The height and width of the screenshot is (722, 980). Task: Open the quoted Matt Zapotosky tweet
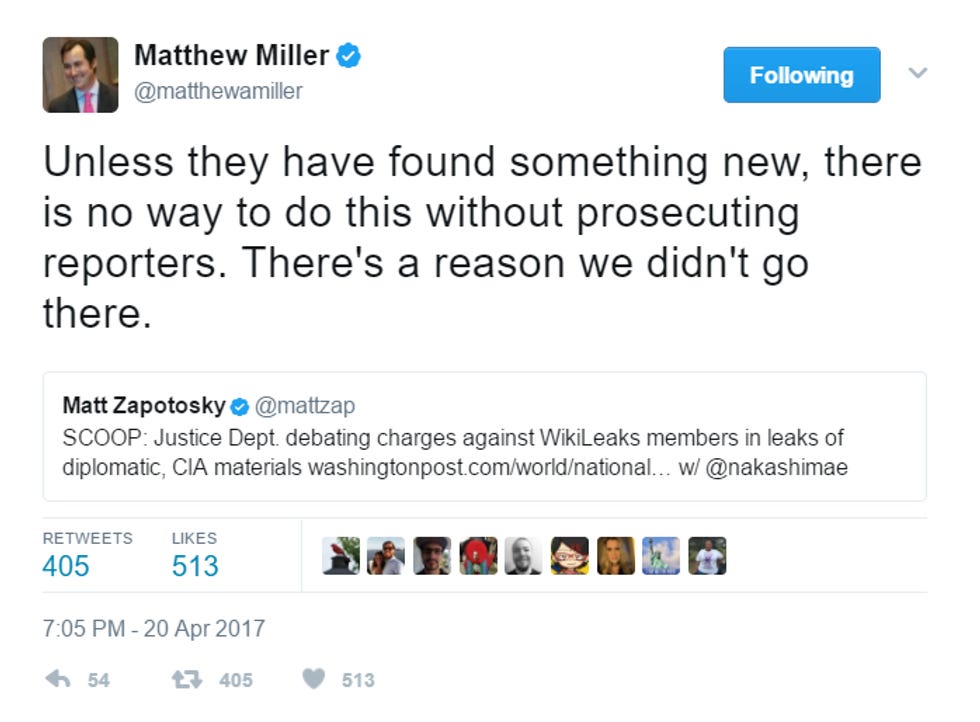coord(484,436)
